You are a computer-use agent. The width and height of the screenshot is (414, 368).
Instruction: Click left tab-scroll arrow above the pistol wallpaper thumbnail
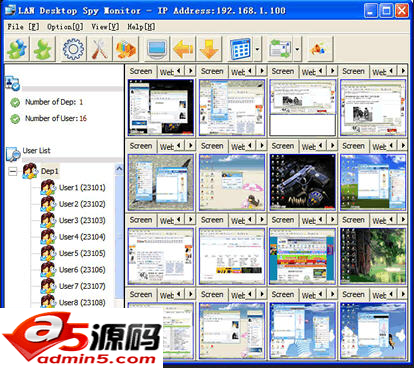pos(320,145)
